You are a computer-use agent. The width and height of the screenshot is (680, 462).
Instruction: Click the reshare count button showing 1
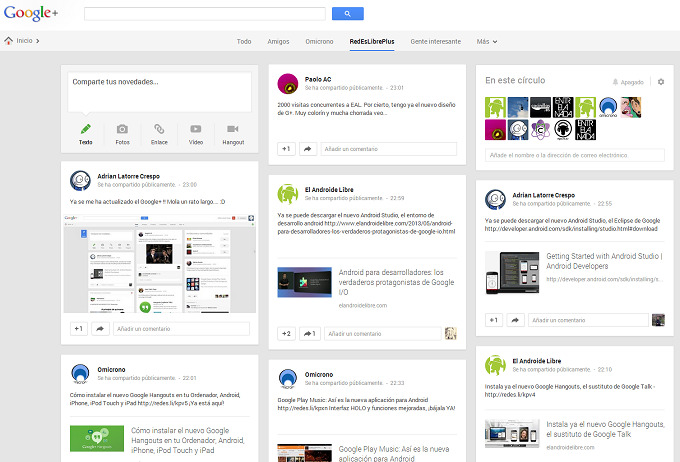[x=310, y=334]
